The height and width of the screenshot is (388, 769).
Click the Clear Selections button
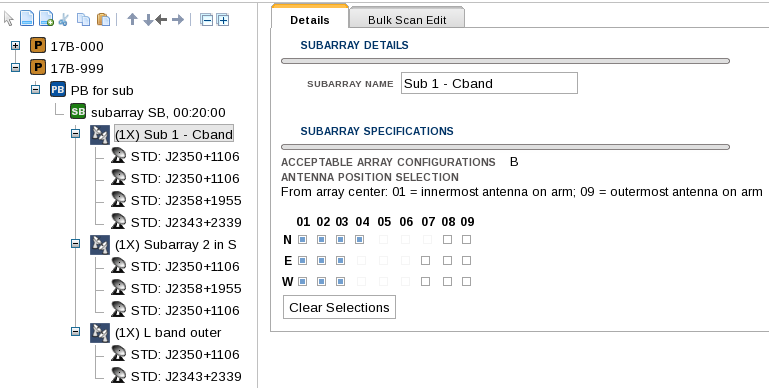click(339, 308)
